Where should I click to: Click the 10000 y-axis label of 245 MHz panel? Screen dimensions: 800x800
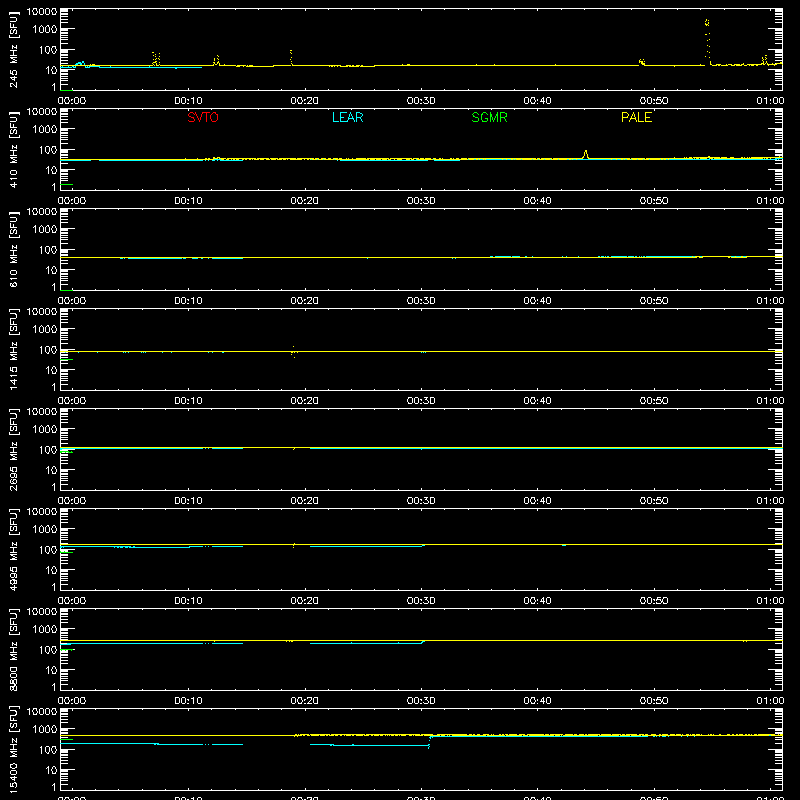click(42, 12)
